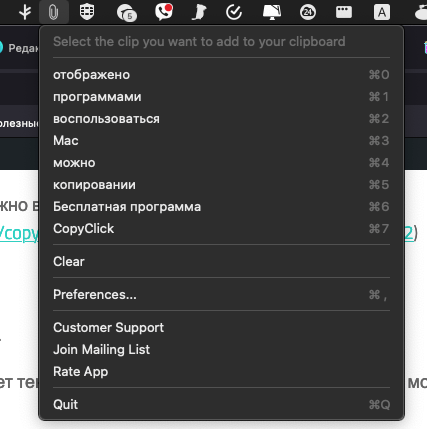The height and width of the screenshot is (429, 427).
Task: Click the letter A input source icon
Action: pos(382,13)
